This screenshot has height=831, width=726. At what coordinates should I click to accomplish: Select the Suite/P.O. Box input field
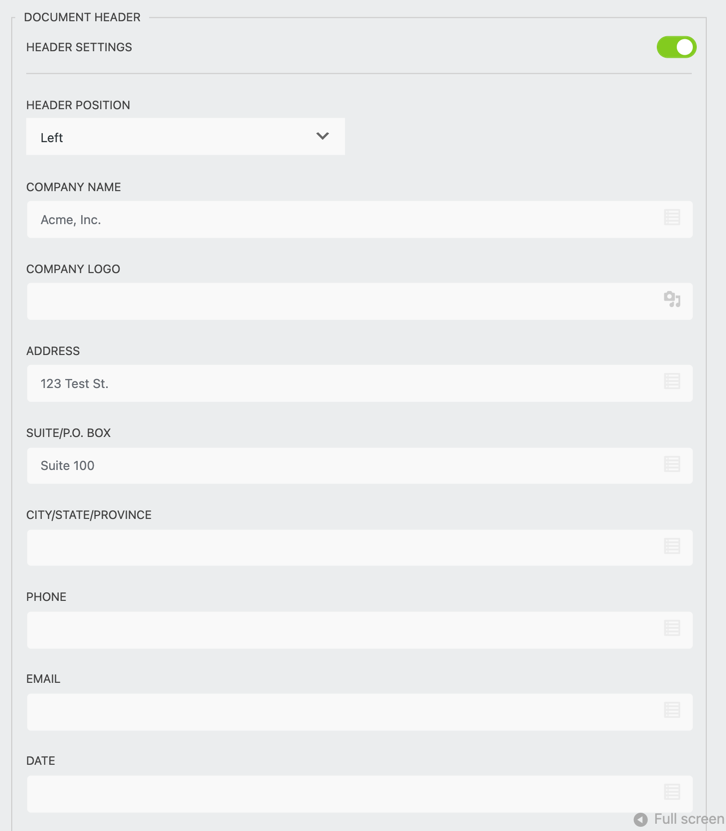pyautogui.click(x=340, y=465)
